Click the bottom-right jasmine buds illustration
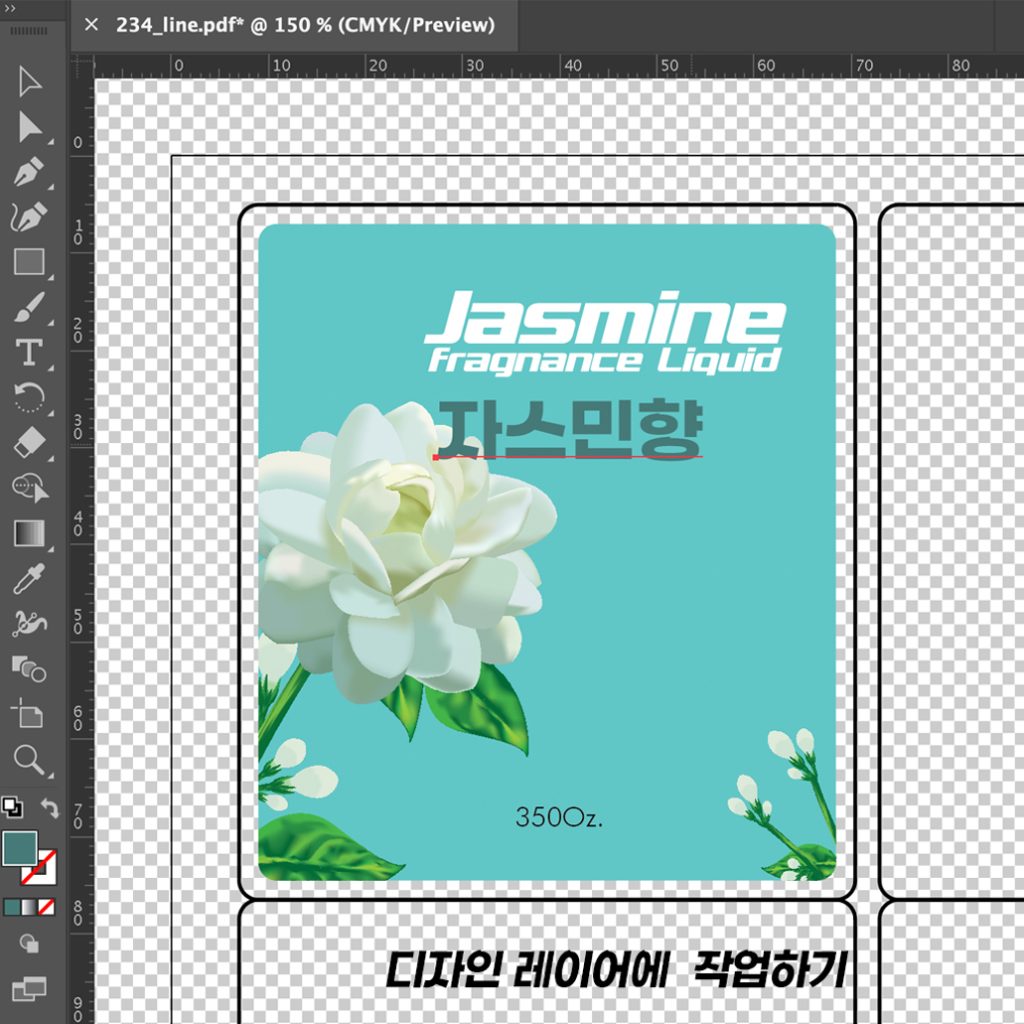Screen dimensions: 1024x1024 784,805
